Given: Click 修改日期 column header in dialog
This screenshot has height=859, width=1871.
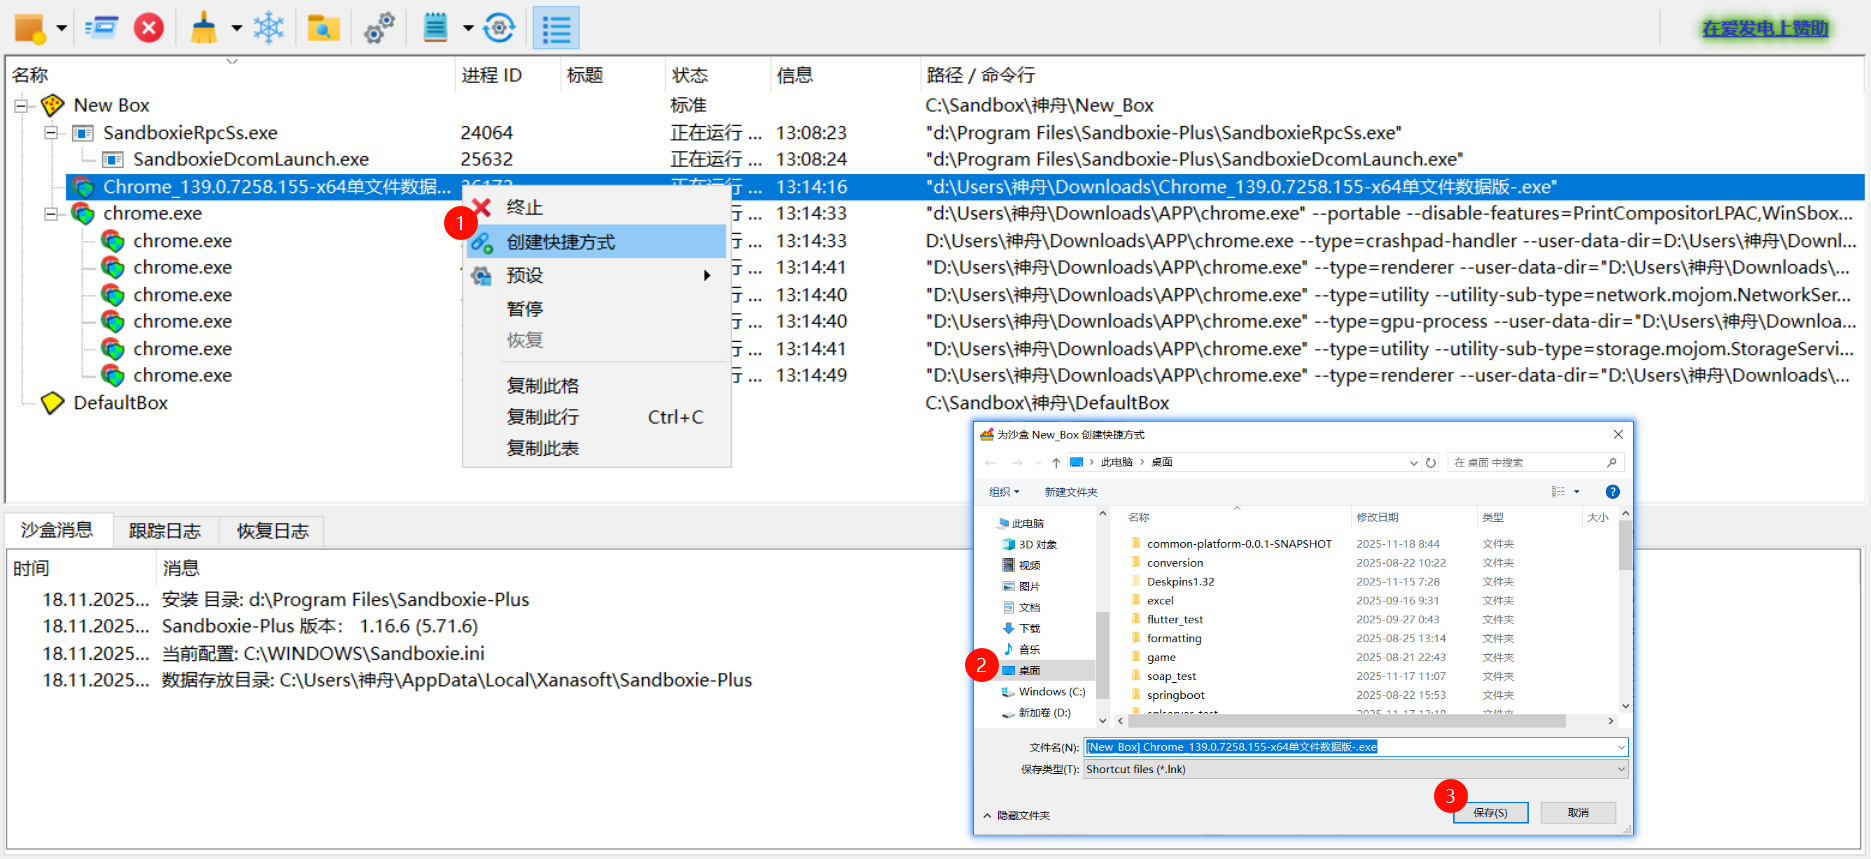Looking at the screenshot, I should pyautogui.click(x=1377, y=517).
